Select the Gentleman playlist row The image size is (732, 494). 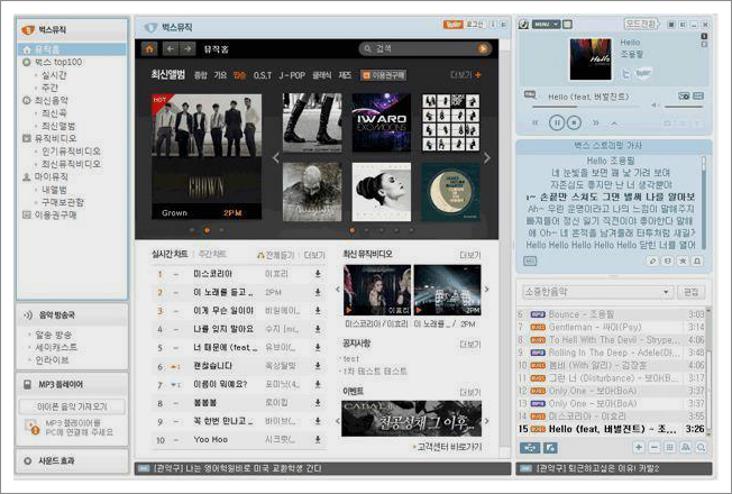coord(611,327)
